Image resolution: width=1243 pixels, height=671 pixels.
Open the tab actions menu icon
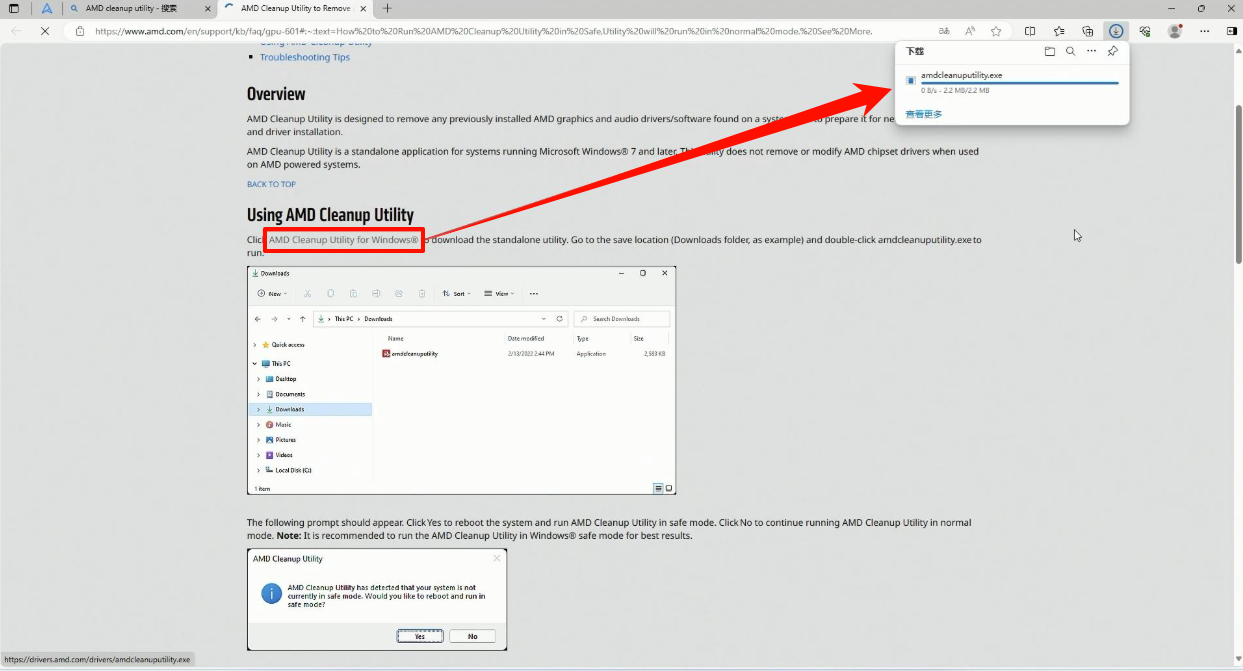(x=14, y=8)
